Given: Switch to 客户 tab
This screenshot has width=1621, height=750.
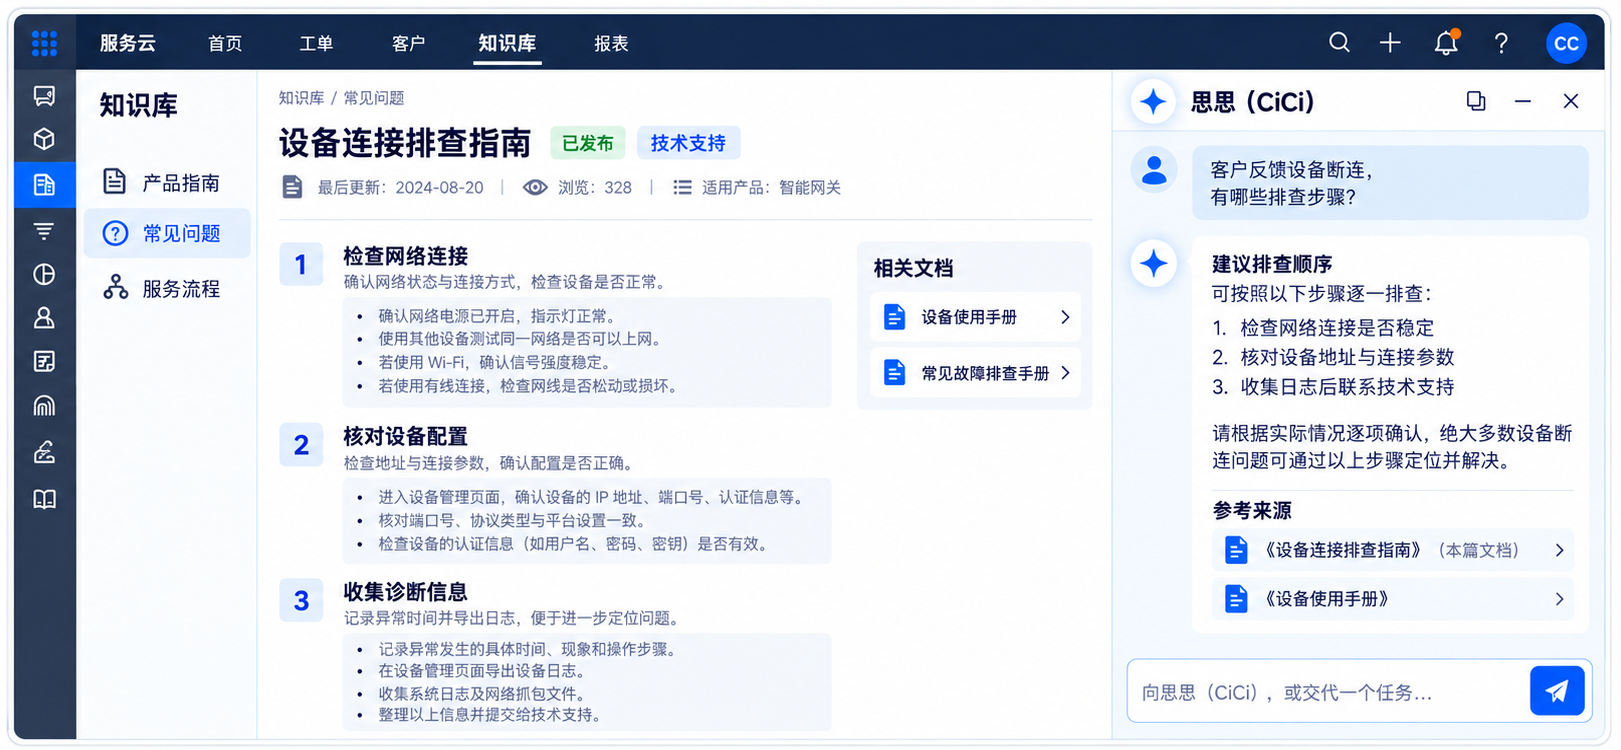Looking at the screenshot, I should (408, 43).
